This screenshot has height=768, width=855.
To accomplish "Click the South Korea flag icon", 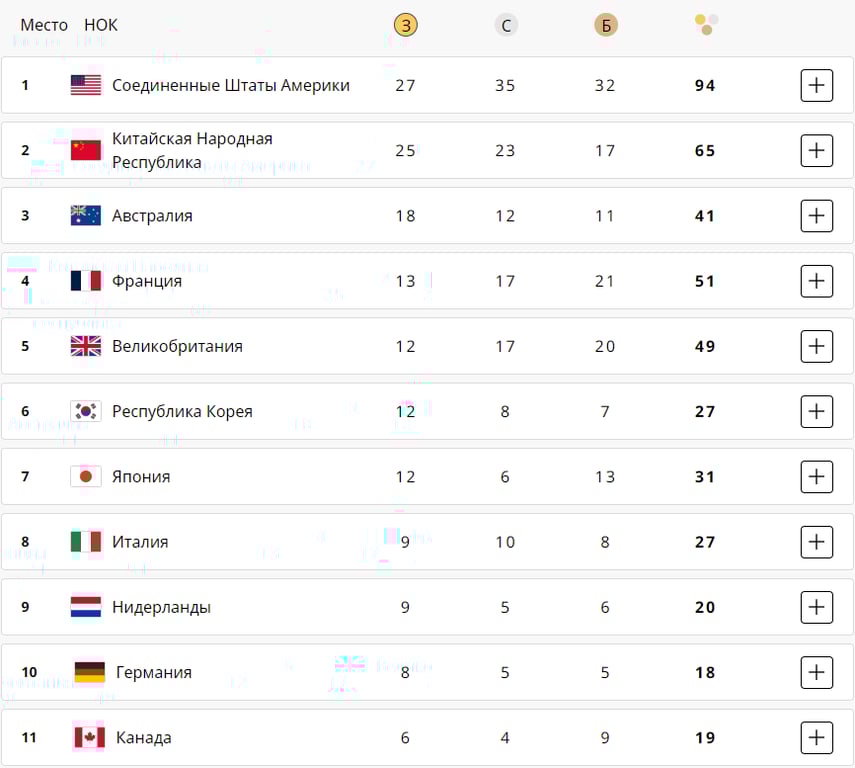I will (x=86, y=411).
